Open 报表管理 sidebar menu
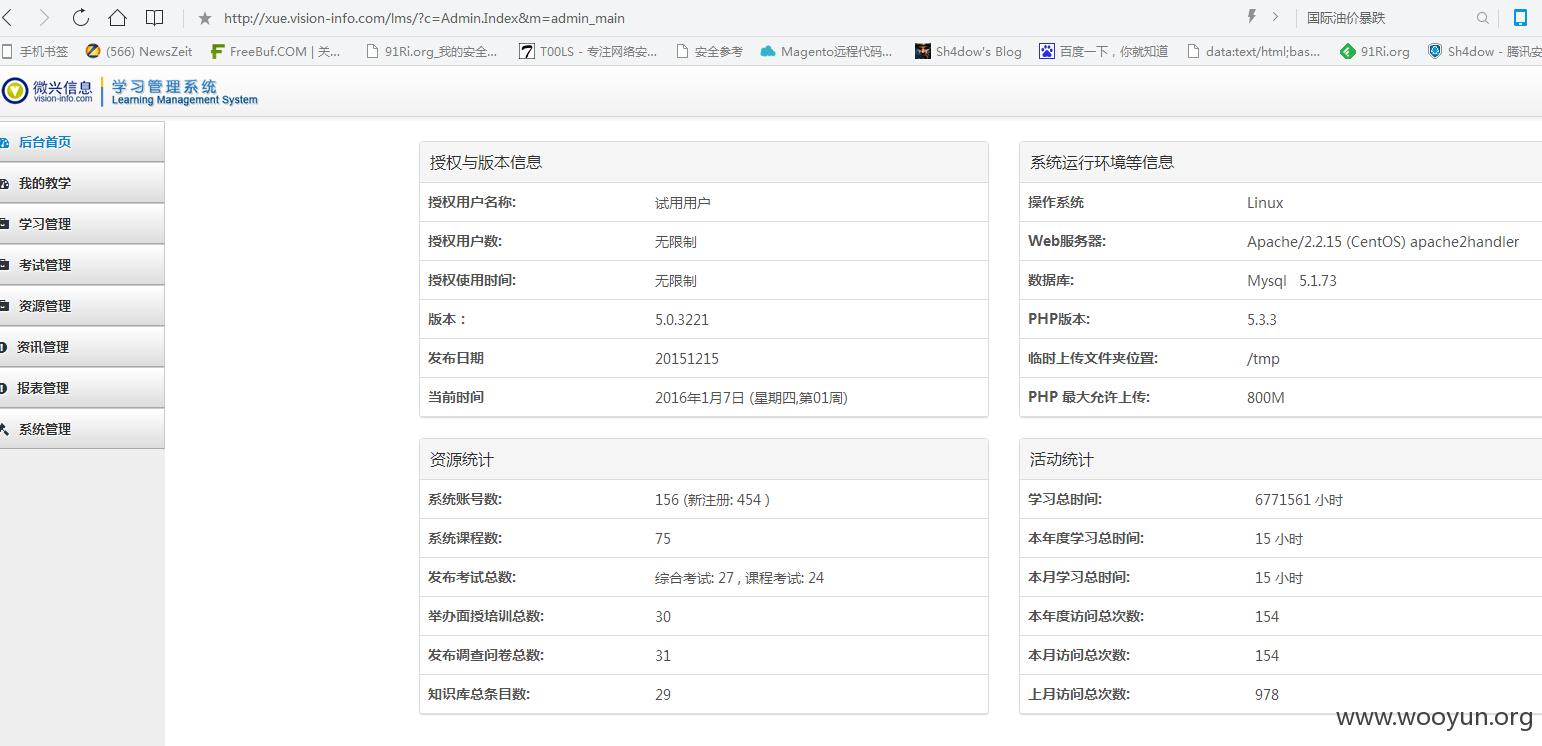 pyautogui.click(x=82, y=388)
